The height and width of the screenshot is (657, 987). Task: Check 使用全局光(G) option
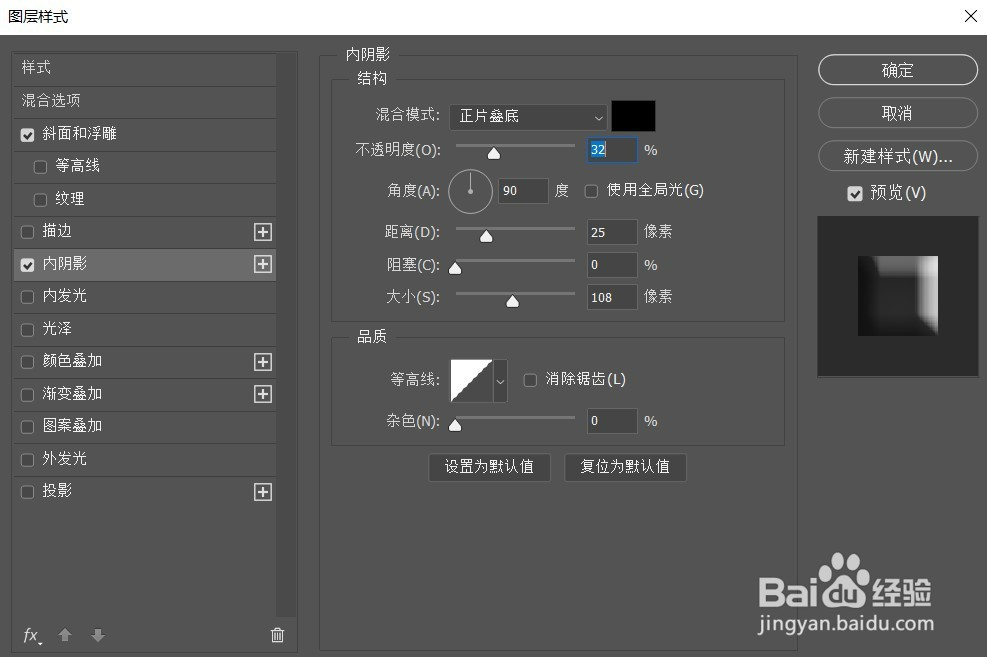(591, 191)
